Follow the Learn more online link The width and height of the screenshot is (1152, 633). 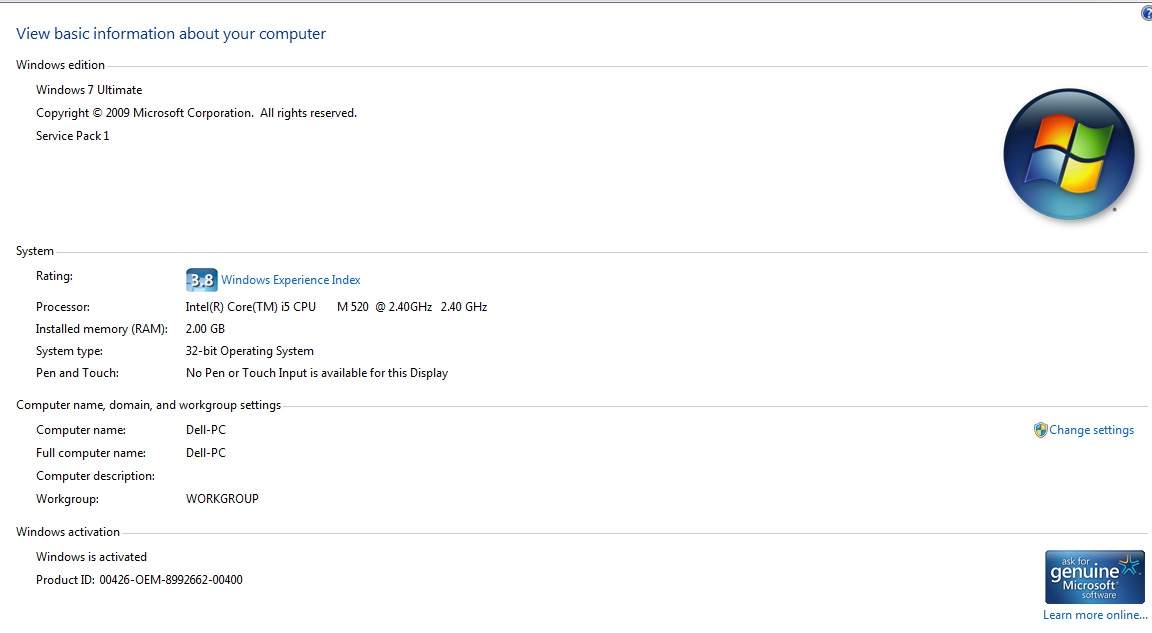(1095, 615)
